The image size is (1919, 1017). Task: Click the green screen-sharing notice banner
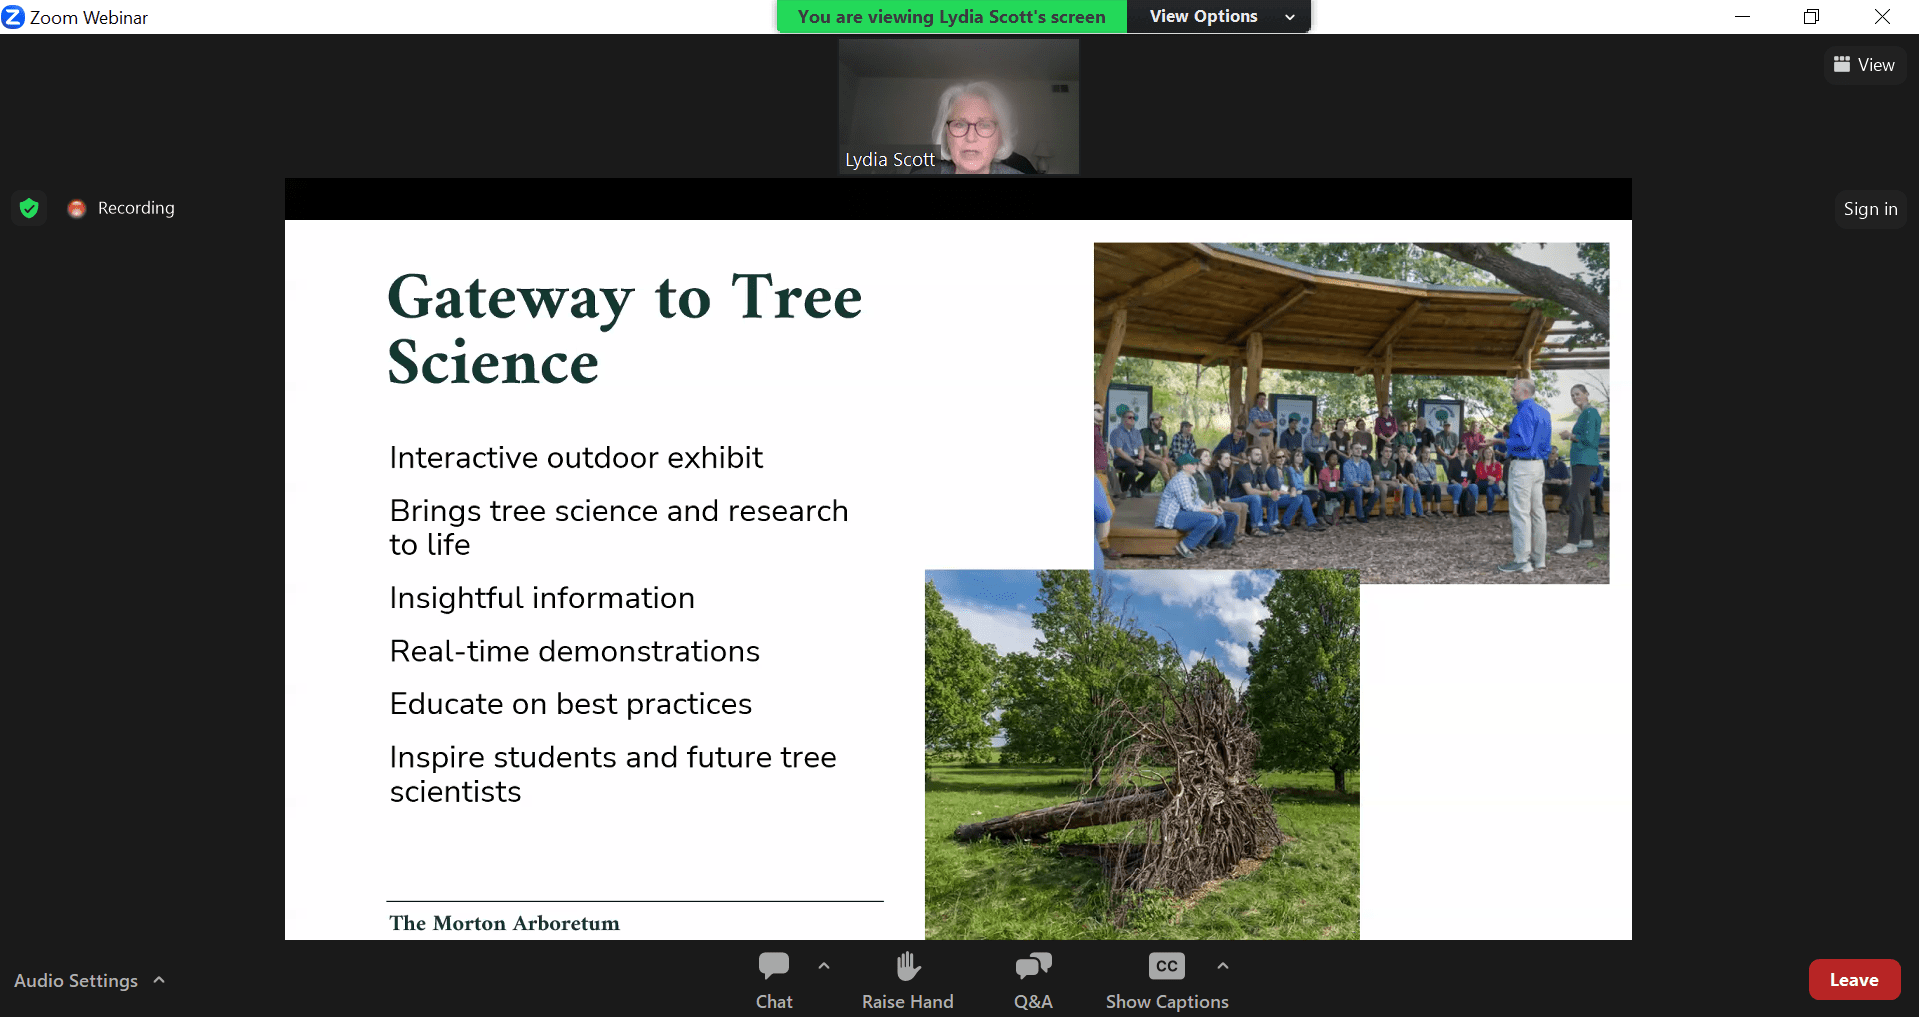(951, 16)
